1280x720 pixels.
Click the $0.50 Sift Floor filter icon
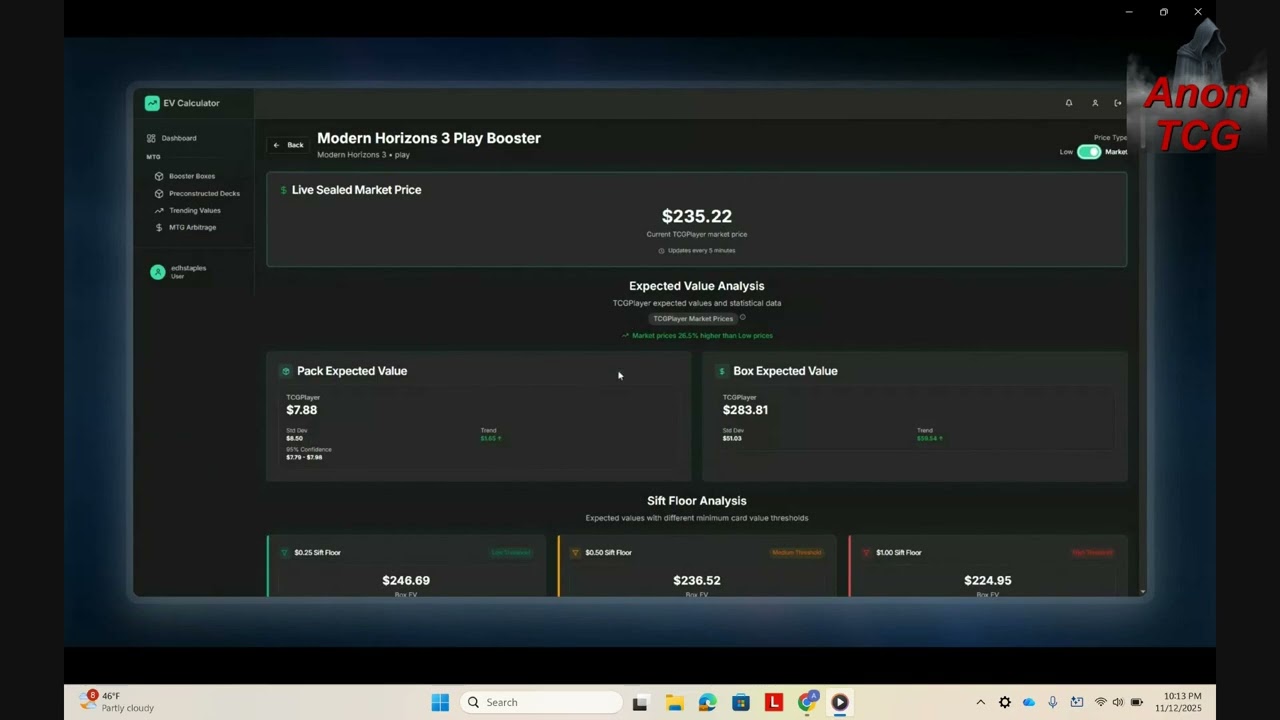575,552
